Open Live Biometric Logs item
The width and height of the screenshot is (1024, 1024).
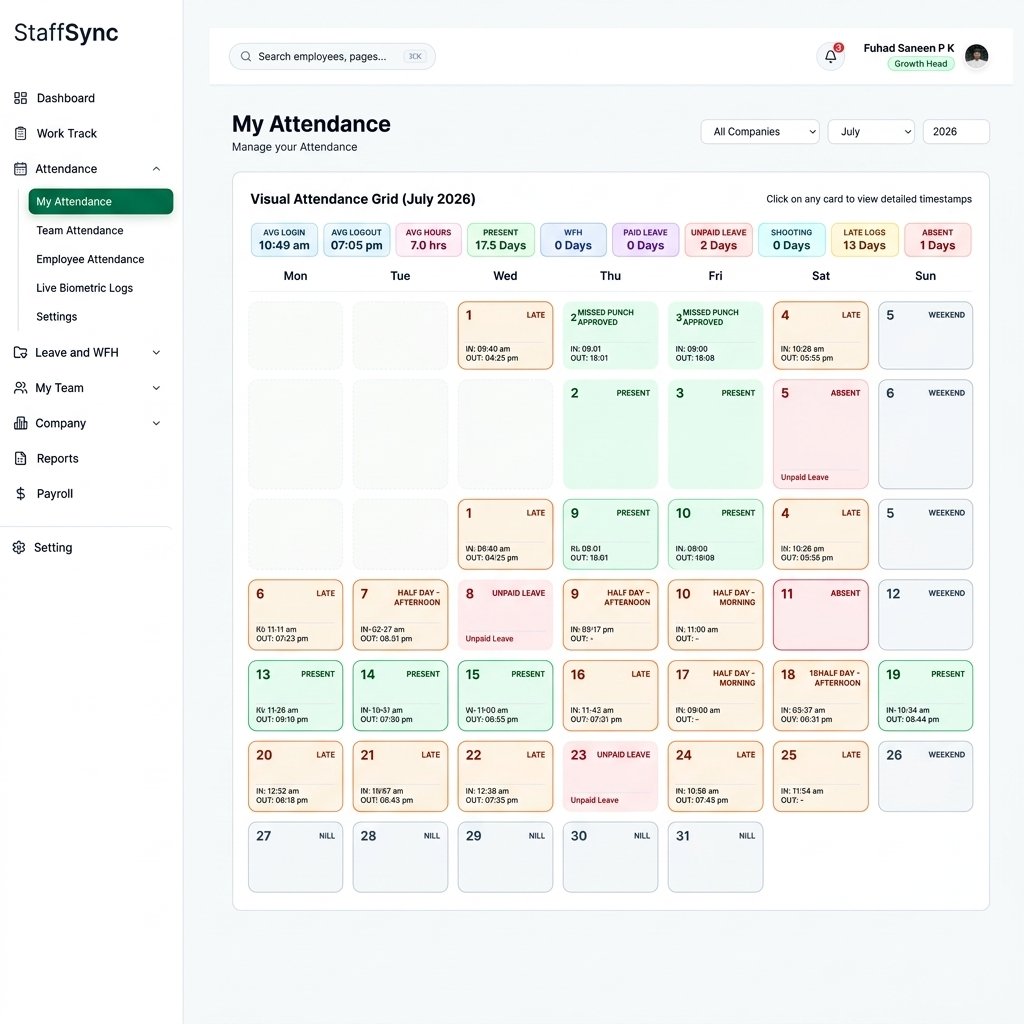point(84,288)
